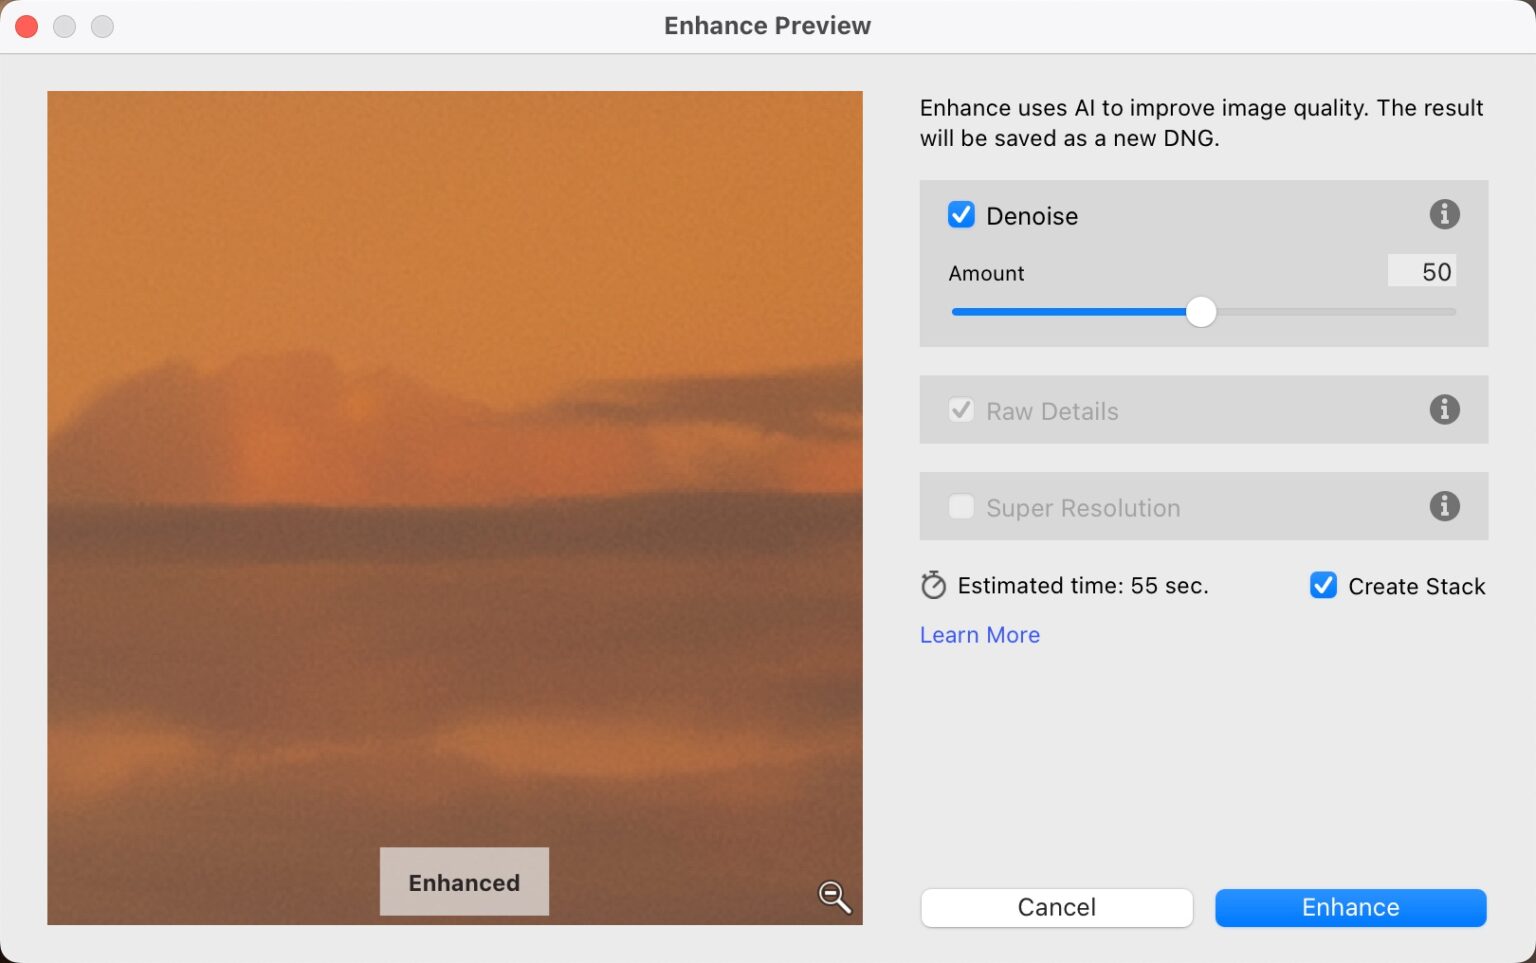Click the Denoise text label
Image resolution: width=1536 pixels, height=963 pixels.
point(1031,215)
